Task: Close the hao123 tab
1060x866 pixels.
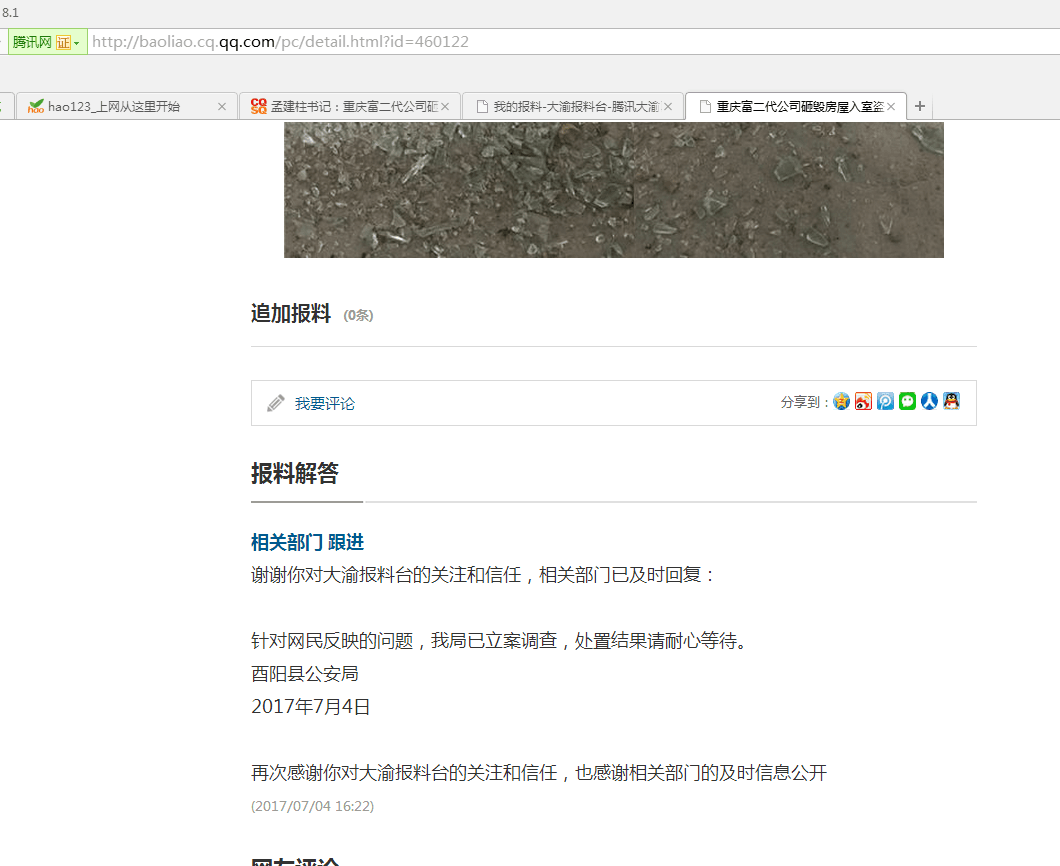Action: point(222,106)
